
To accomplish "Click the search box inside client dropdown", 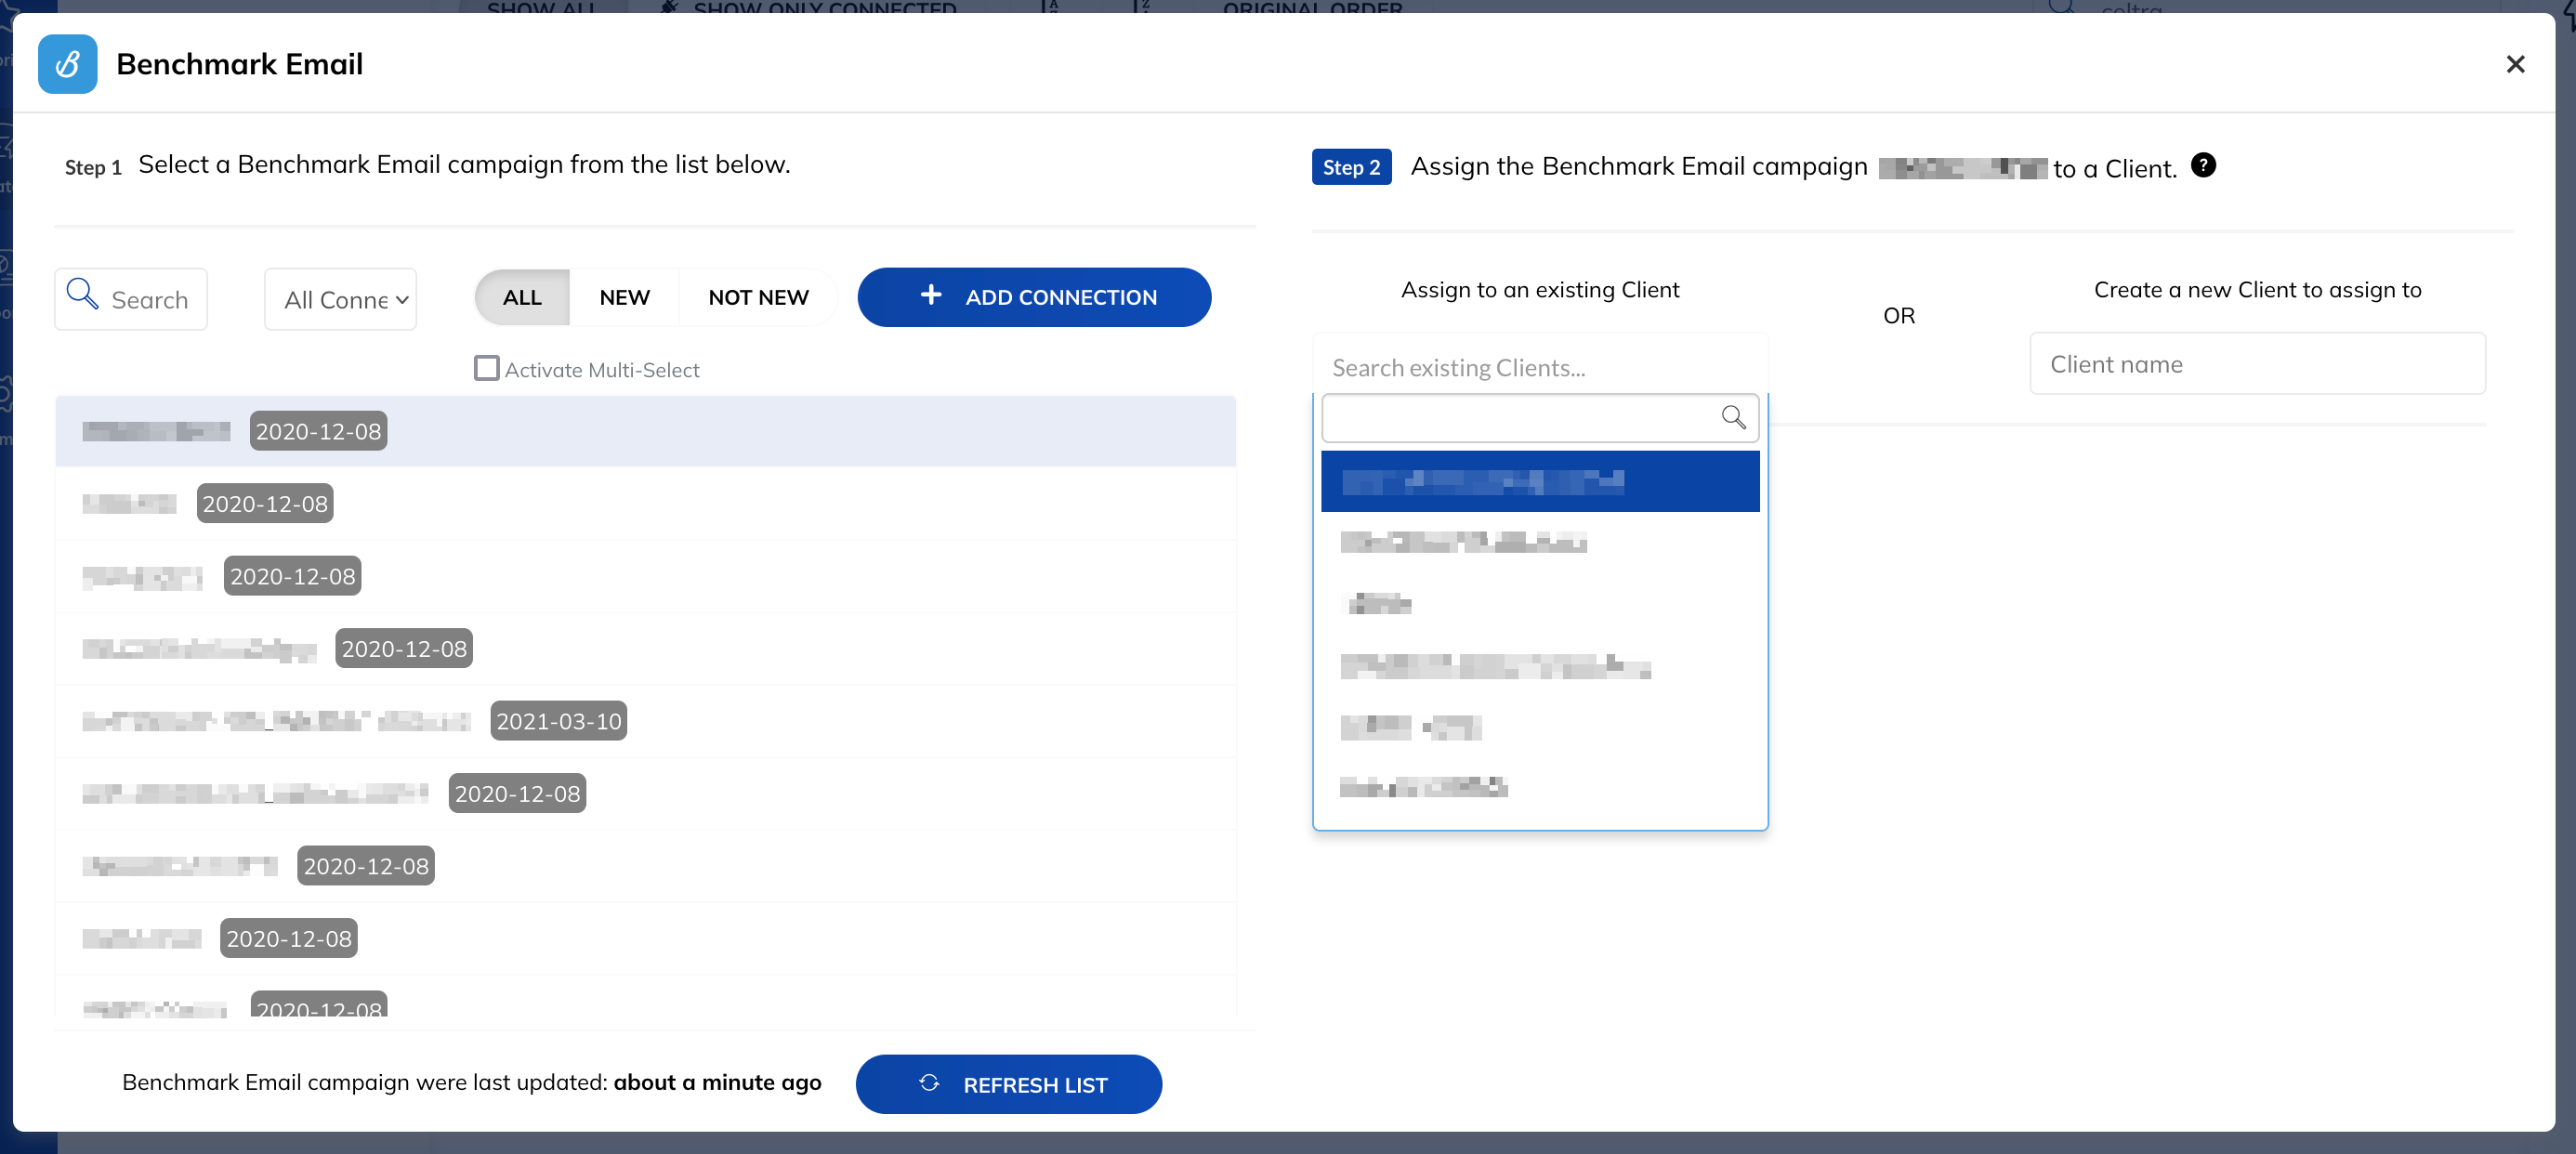I will (x=1540, y=418).
